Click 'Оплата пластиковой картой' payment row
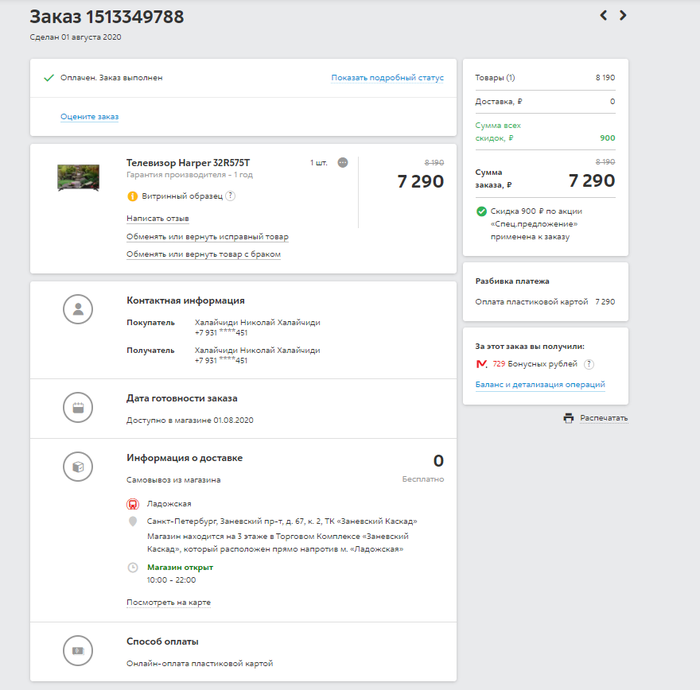This screenshot has height=690, width=700. pos(545,302)
